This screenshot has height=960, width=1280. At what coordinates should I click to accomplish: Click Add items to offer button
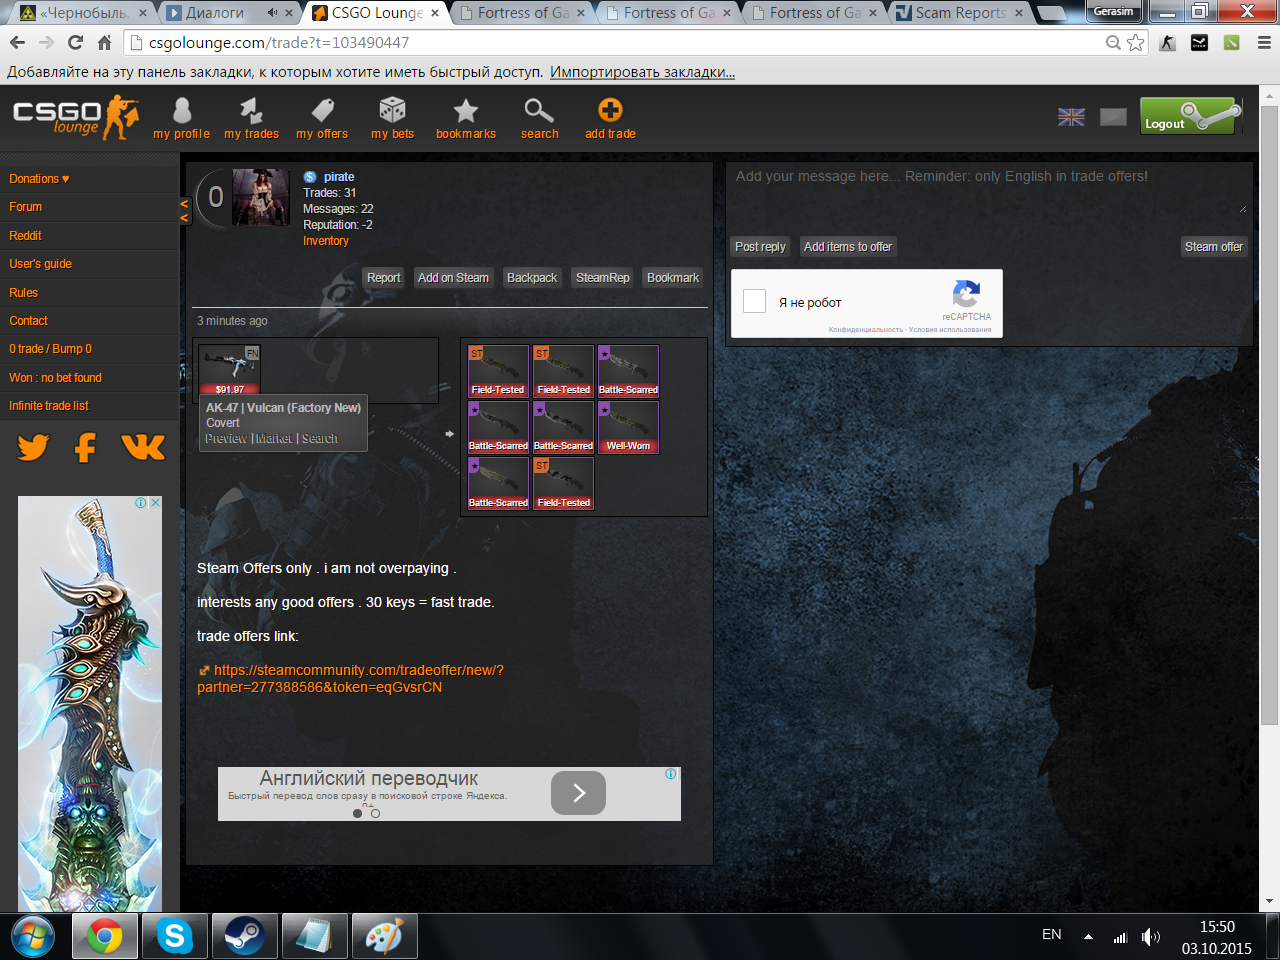[848, 247]
